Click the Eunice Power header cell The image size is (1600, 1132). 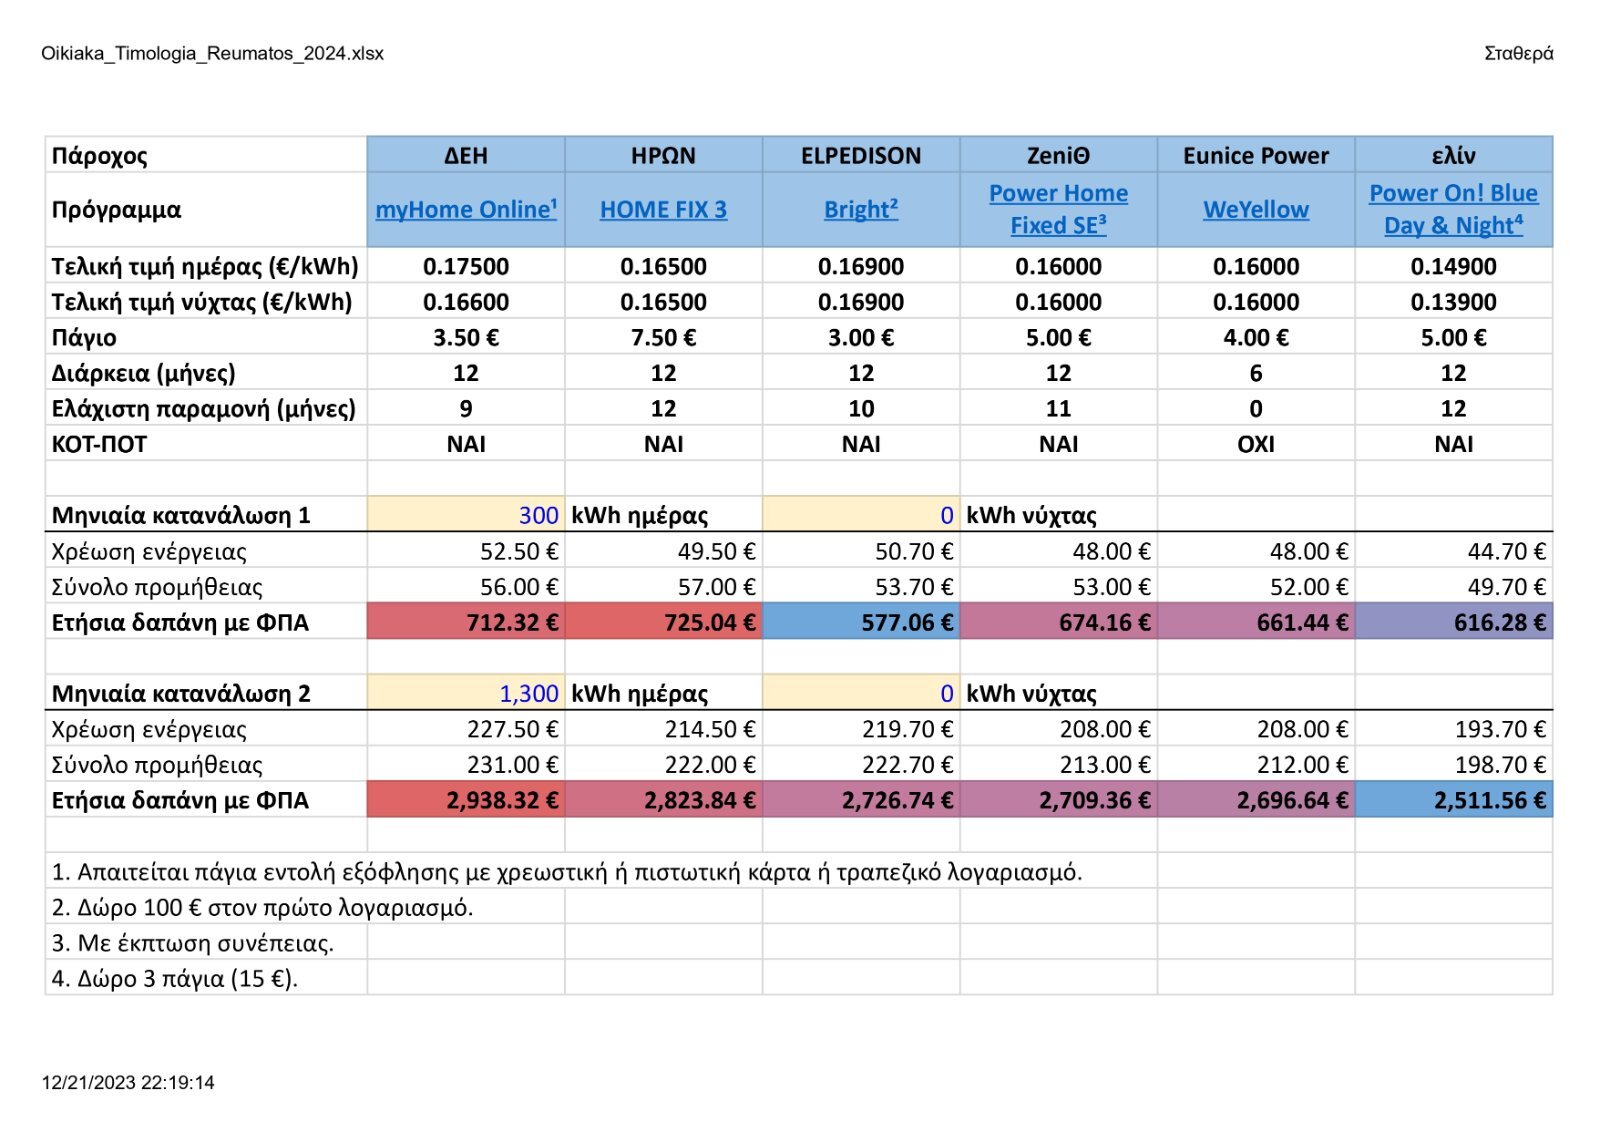(x=1256, y=155)
